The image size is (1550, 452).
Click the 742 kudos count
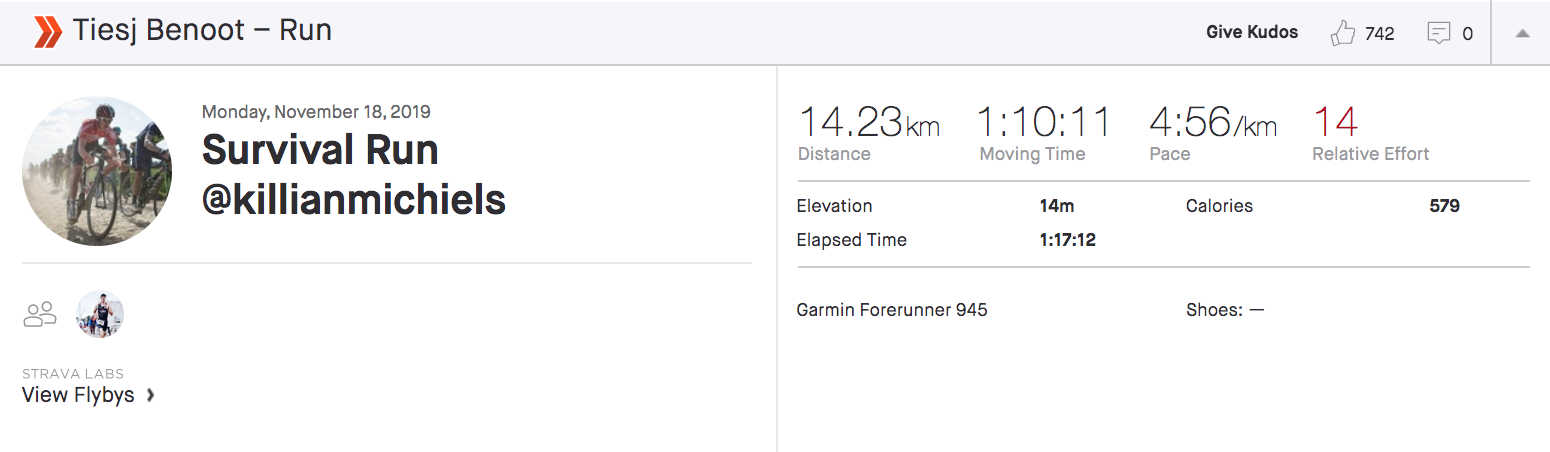pos(1379,34)
